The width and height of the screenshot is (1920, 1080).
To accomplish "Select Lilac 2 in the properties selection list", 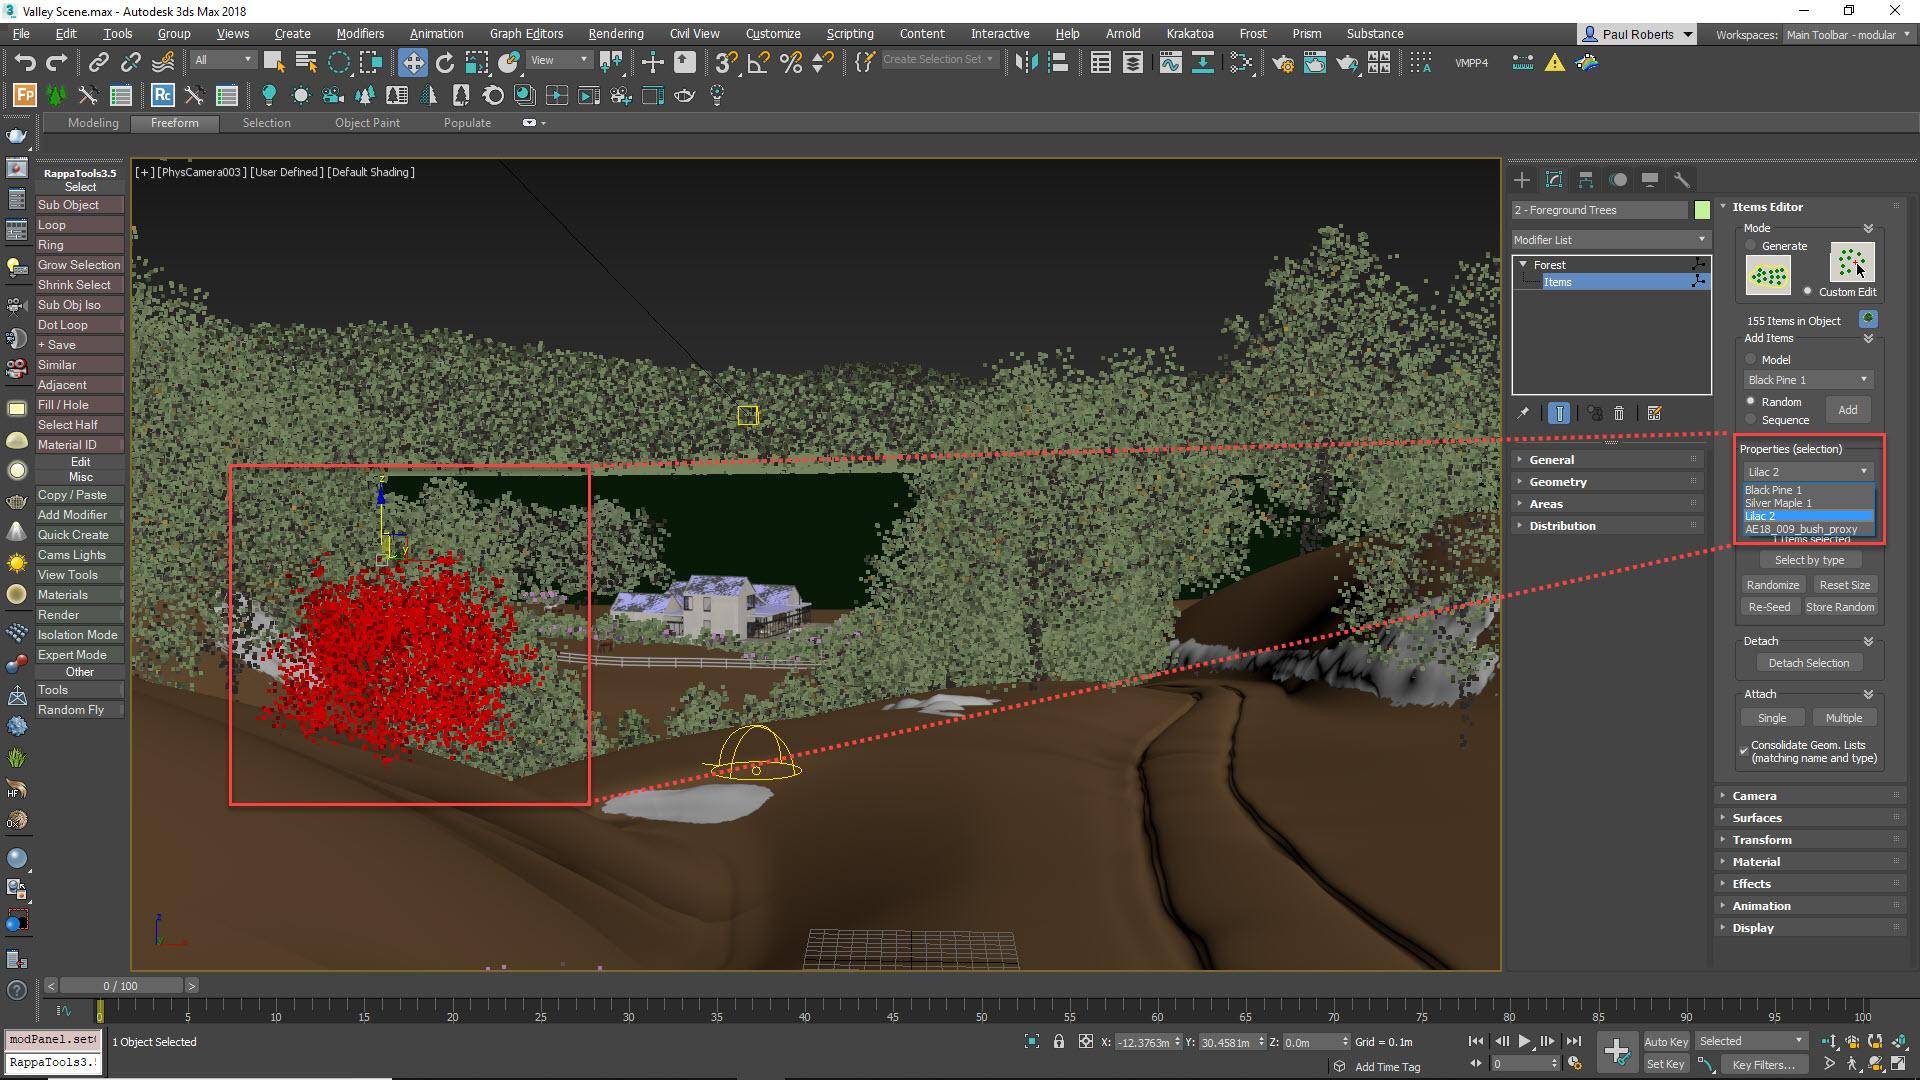I will pyautogui.click(x=1805, y=516).
